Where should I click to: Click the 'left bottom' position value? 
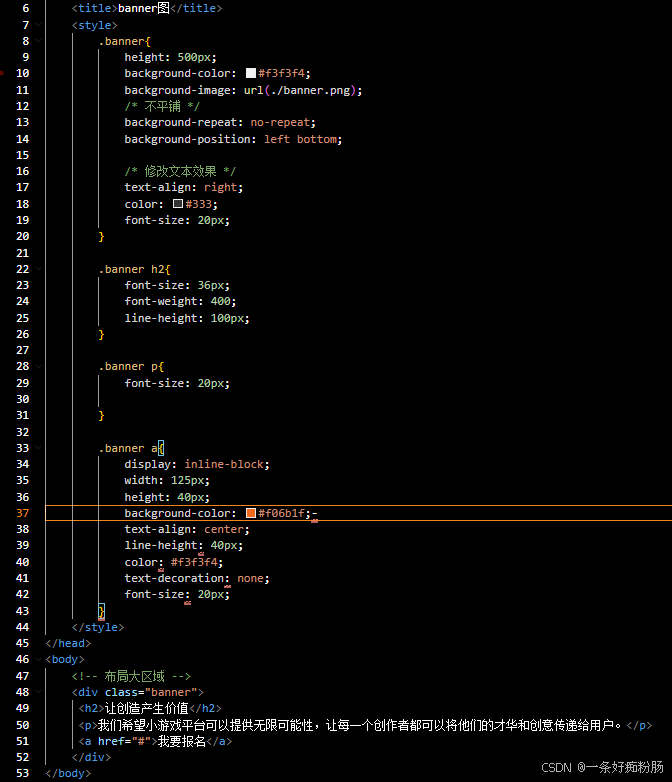pos(300,139)
